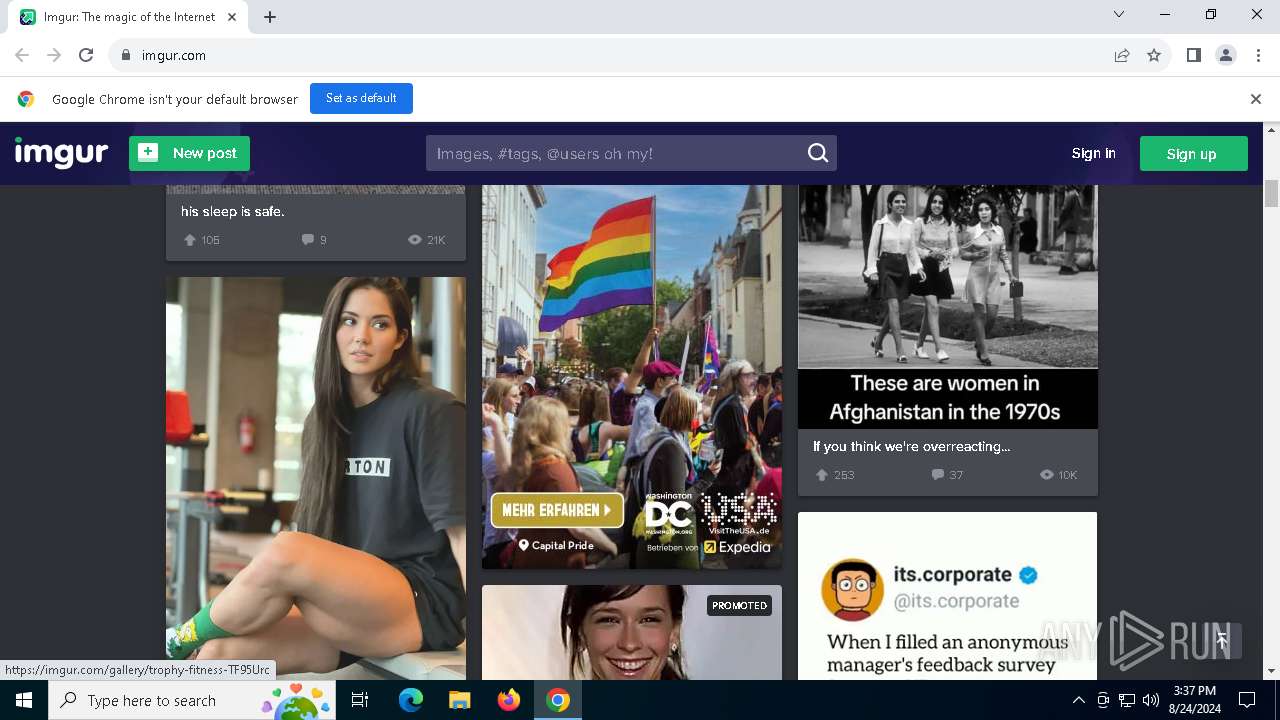Bookmark this tab with the star icon
The image size is (1280, 720).
pos(1154,55)
